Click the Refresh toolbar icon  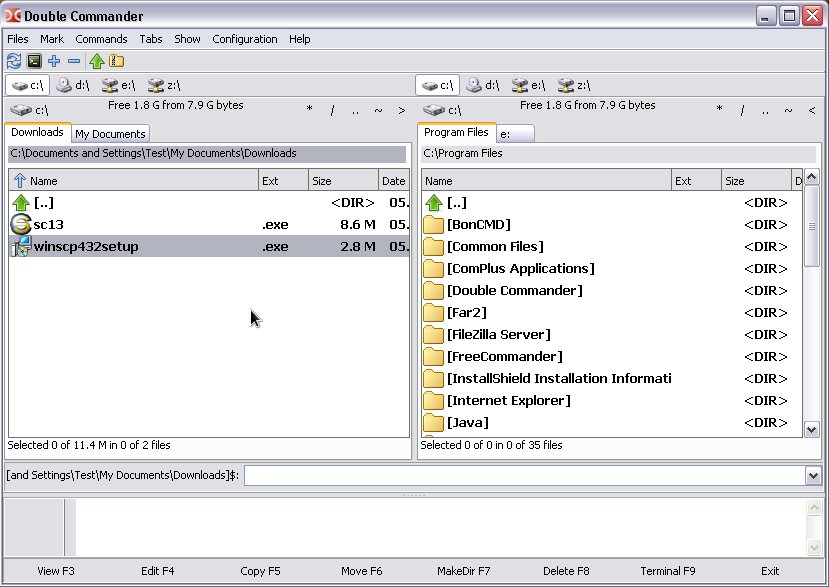point(14,61)
